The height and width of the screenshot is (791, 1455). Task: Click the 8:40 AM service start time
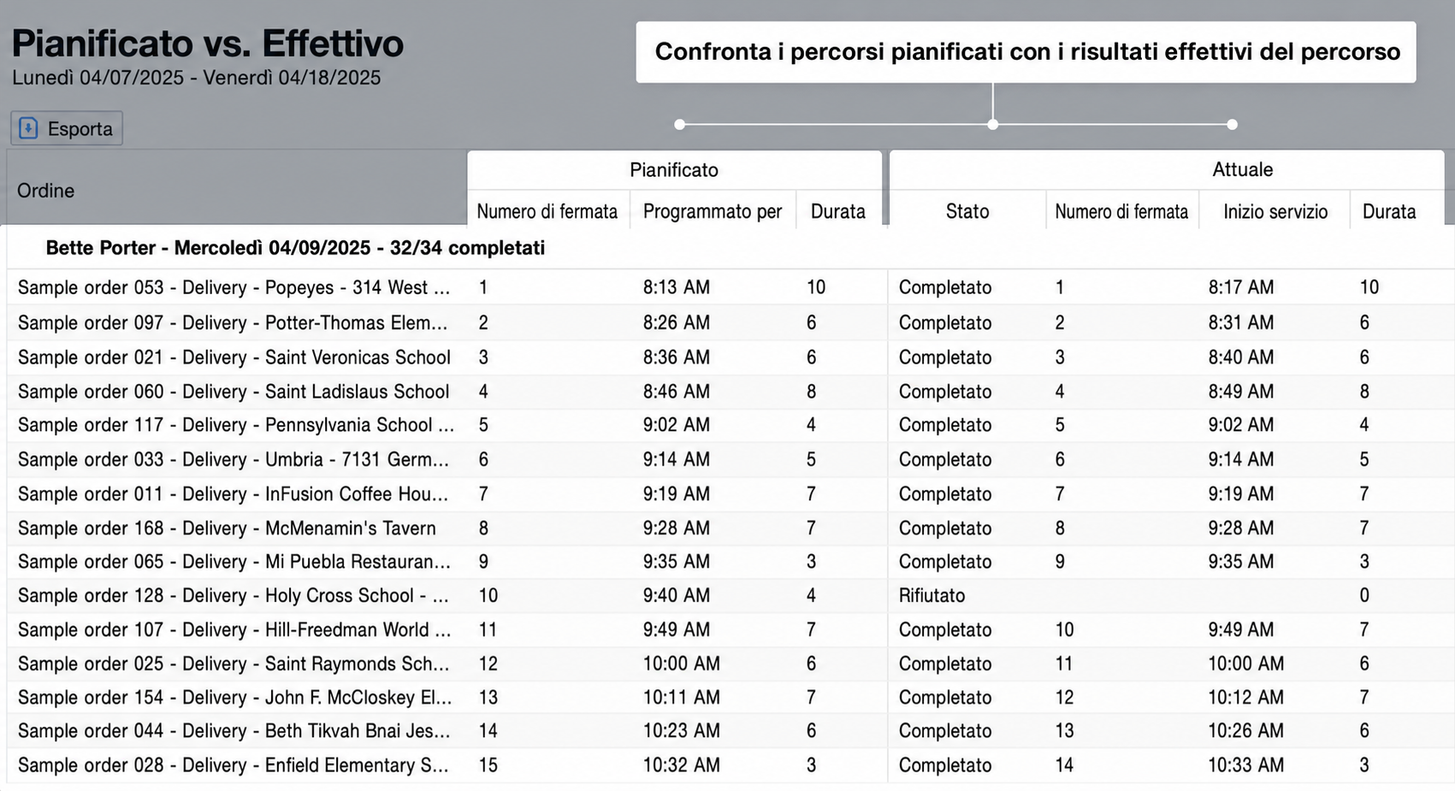[1241, 357]
